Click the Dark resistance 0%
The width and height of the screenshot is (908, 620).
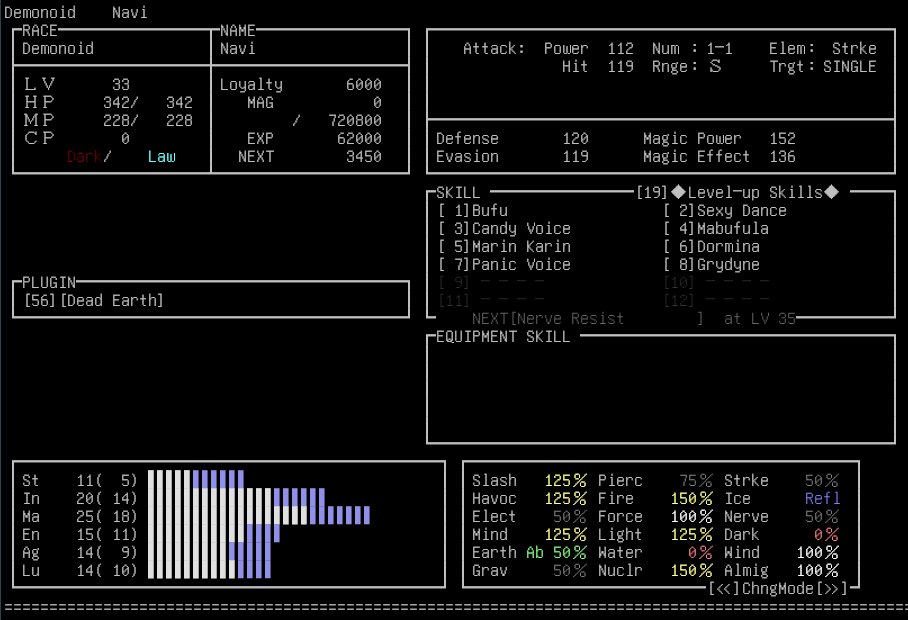tap(826, 534)
